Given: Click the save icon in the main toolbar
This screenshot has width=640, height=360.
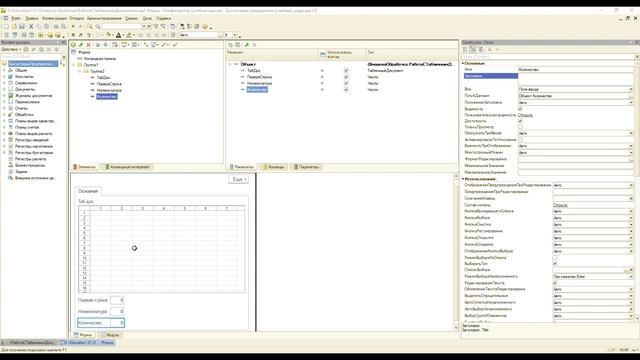Looking at the screenshot, I should click(x=22, y=27).
